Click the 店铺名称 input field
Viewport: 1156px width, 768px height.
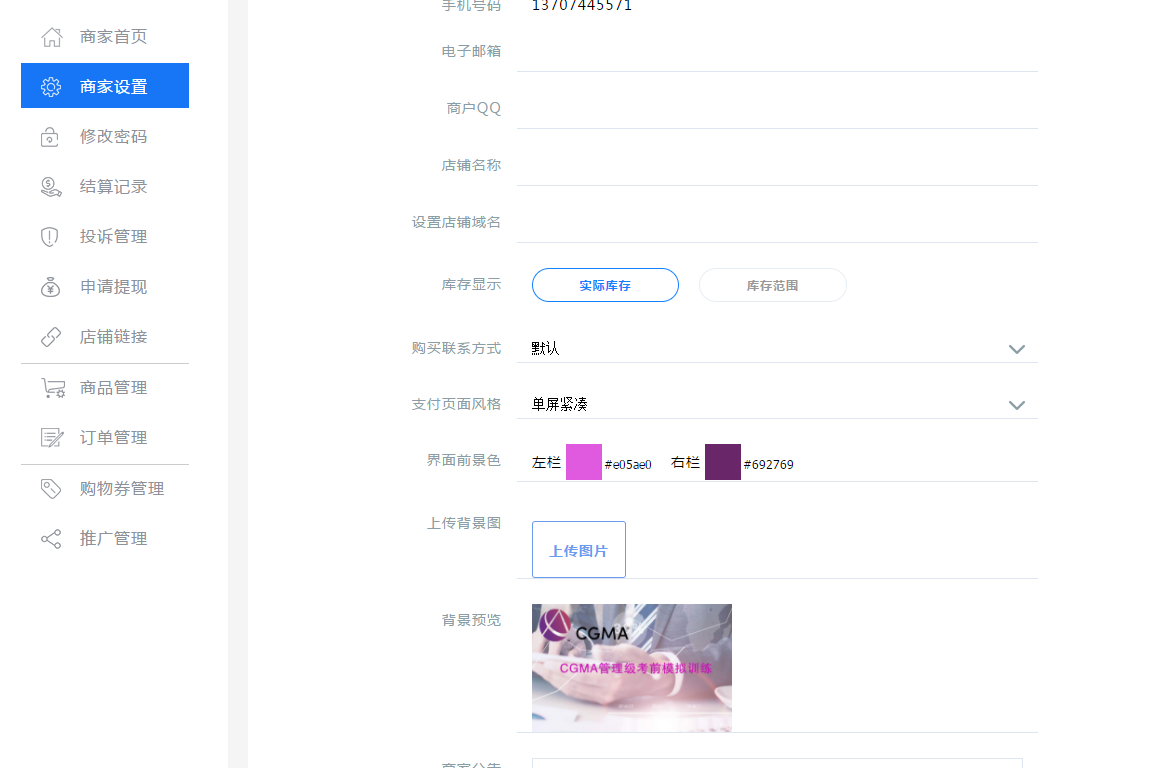tap(777, 165)
